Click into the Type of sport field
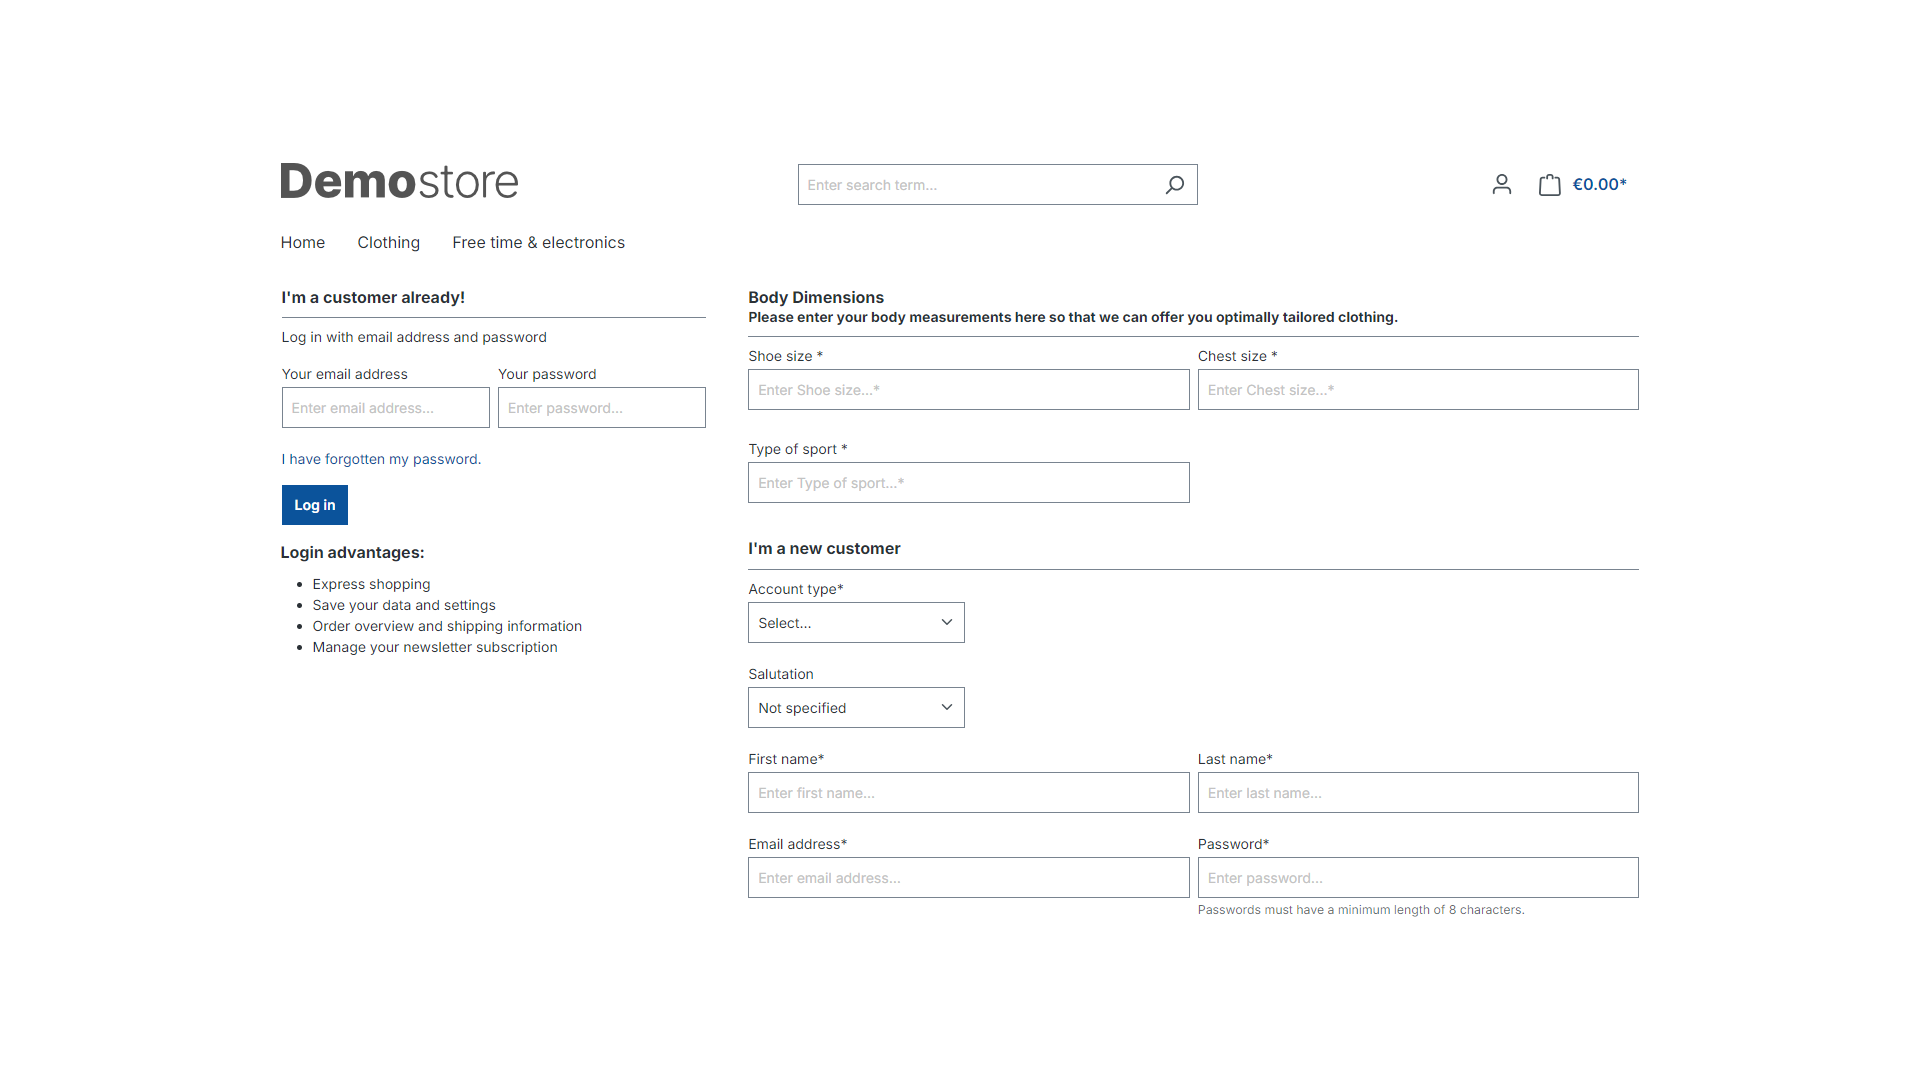 (x=969, y=483)
